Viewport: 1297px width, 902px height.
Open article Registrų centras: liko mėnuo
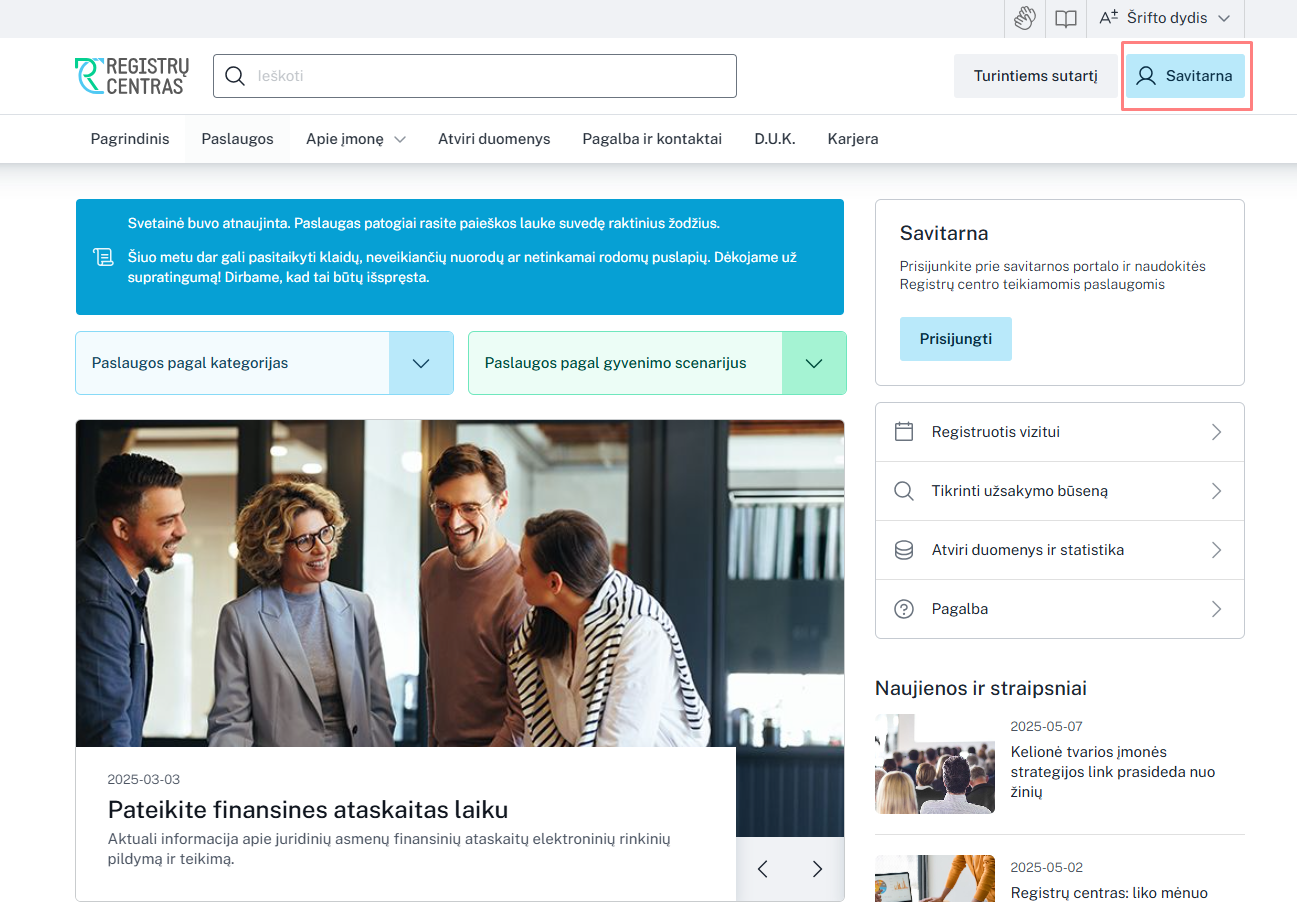coord(1109,893)
